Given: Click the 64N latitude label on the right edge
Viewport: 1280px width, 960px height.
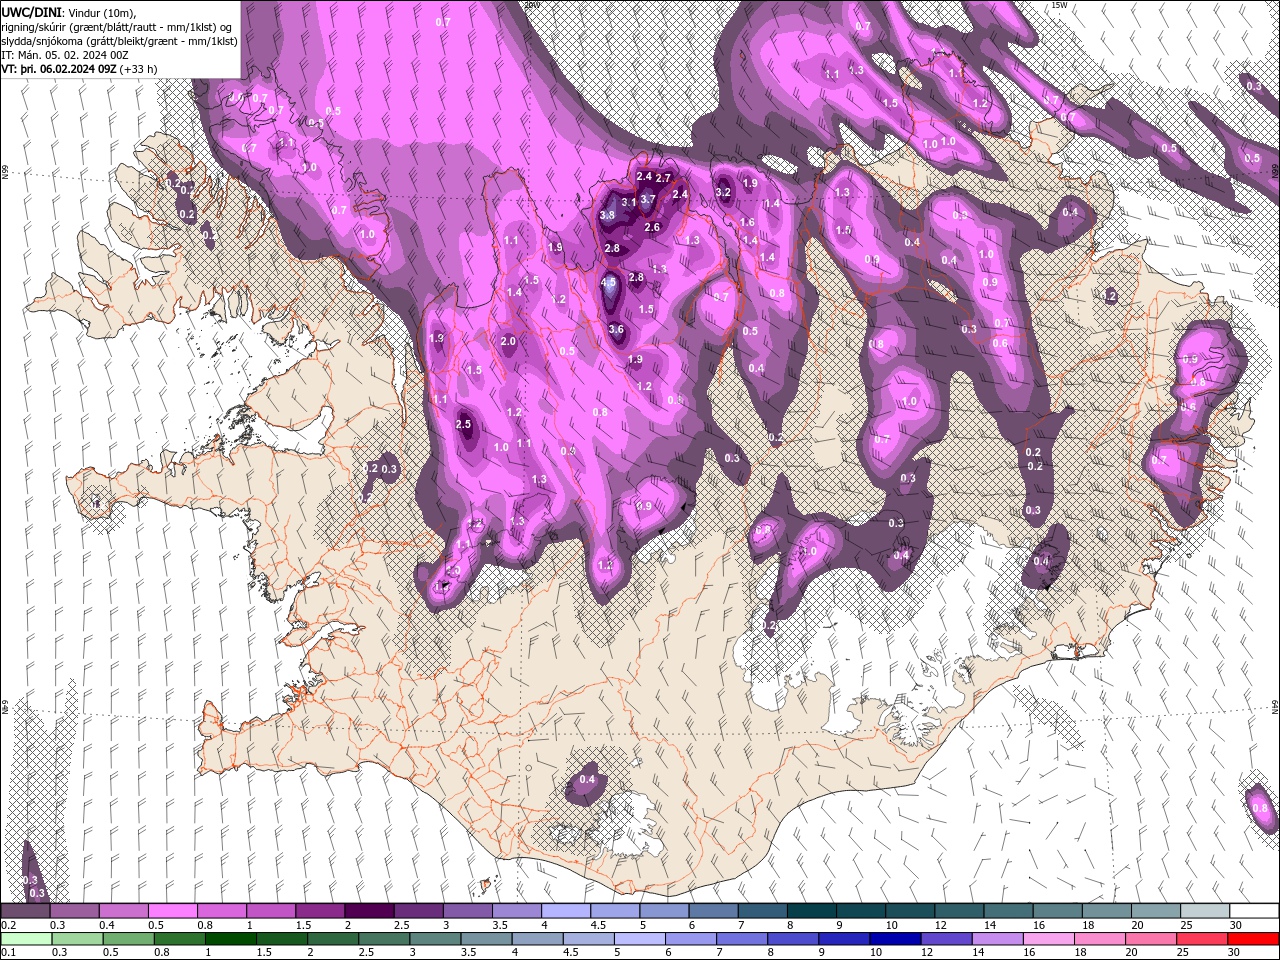Looking at the screenshot, I should coord(1275,707).
